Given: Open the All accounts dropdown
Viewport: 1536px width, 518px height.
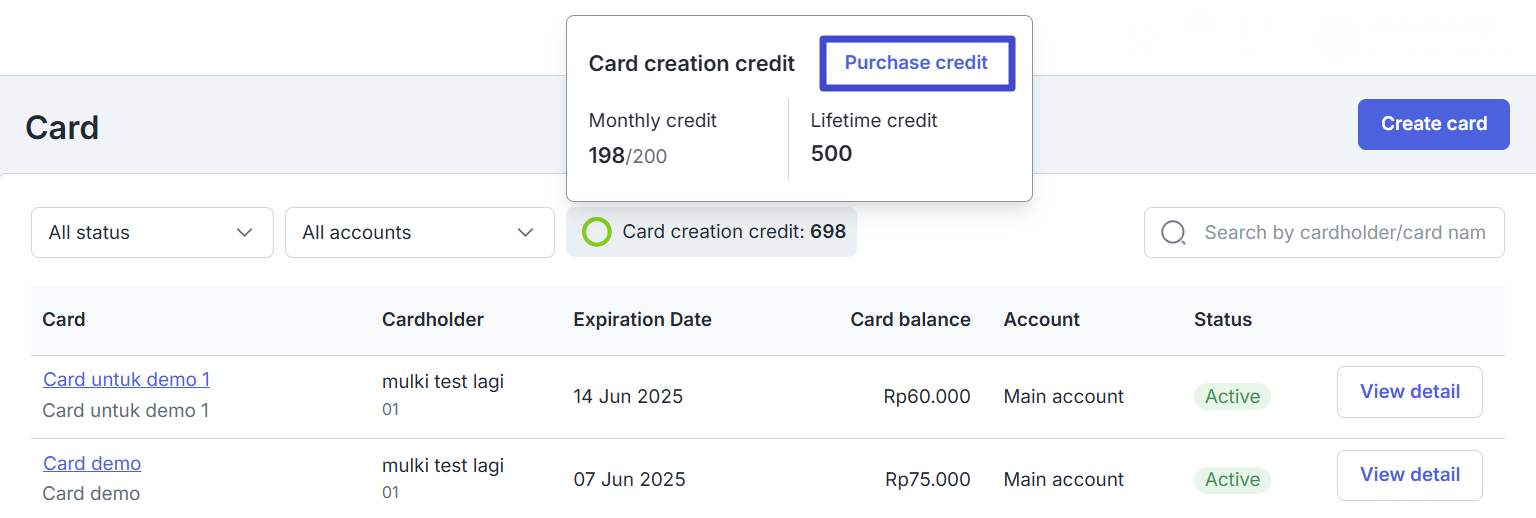Looking at the screenshot, I should (420, 232).
